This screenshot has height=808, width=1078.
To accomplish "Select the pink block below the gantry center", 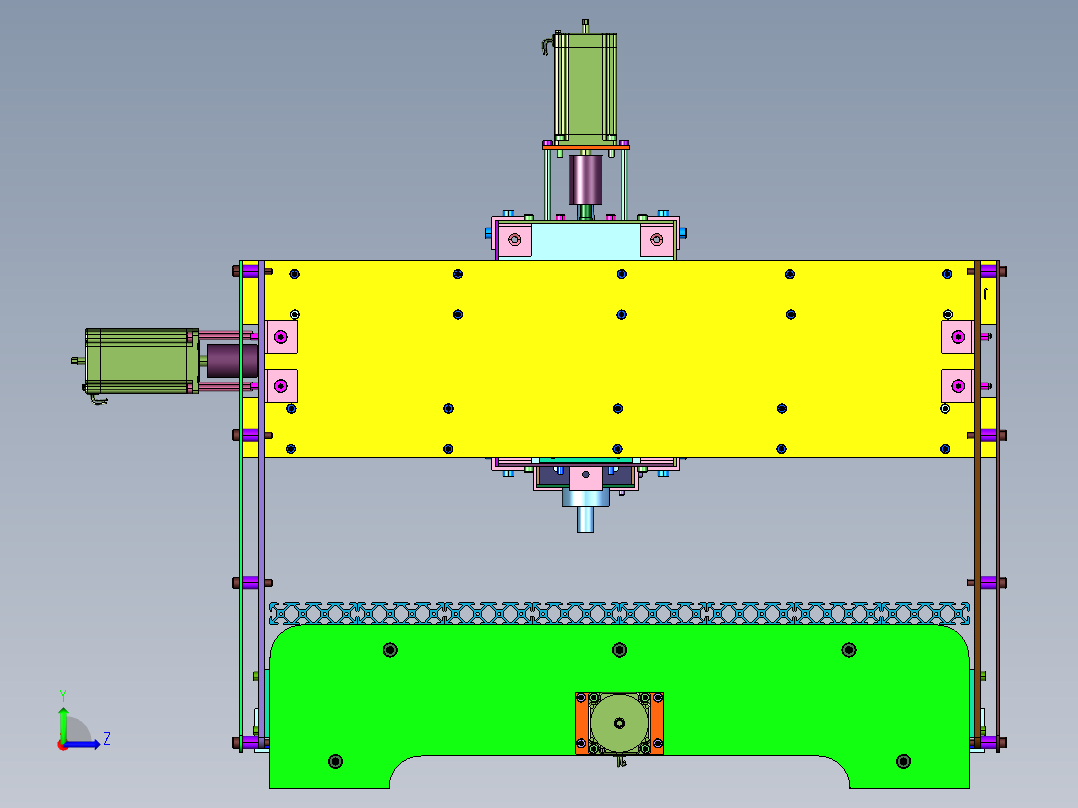I will [585, 477].
